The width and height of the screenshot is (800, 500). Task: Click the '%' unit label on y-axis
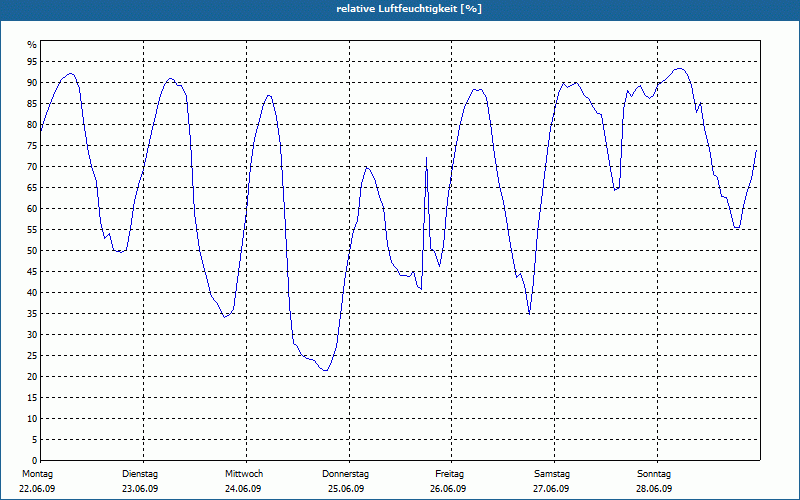tap(32, 45)
